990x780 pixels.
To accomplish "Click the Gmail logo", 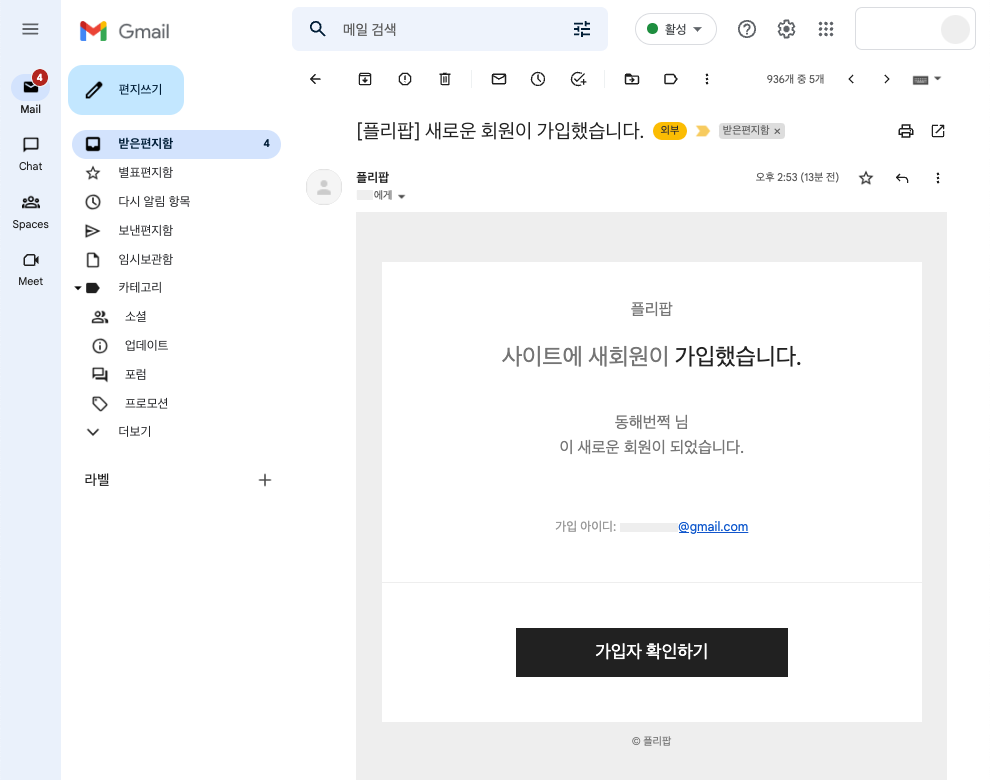I will point(125,31).
